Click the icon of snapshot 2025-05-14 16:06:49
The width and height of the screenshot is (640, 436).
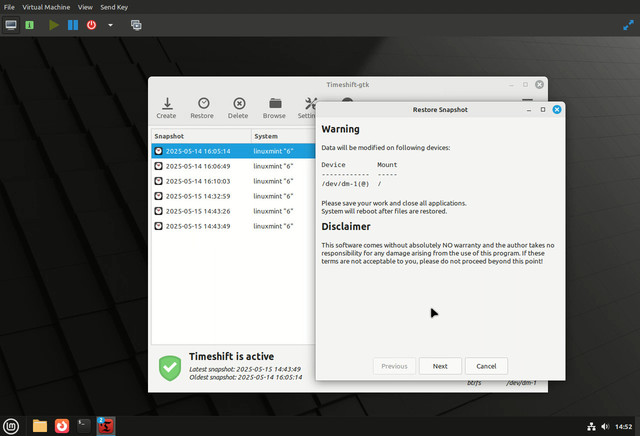tap(158, 166)
